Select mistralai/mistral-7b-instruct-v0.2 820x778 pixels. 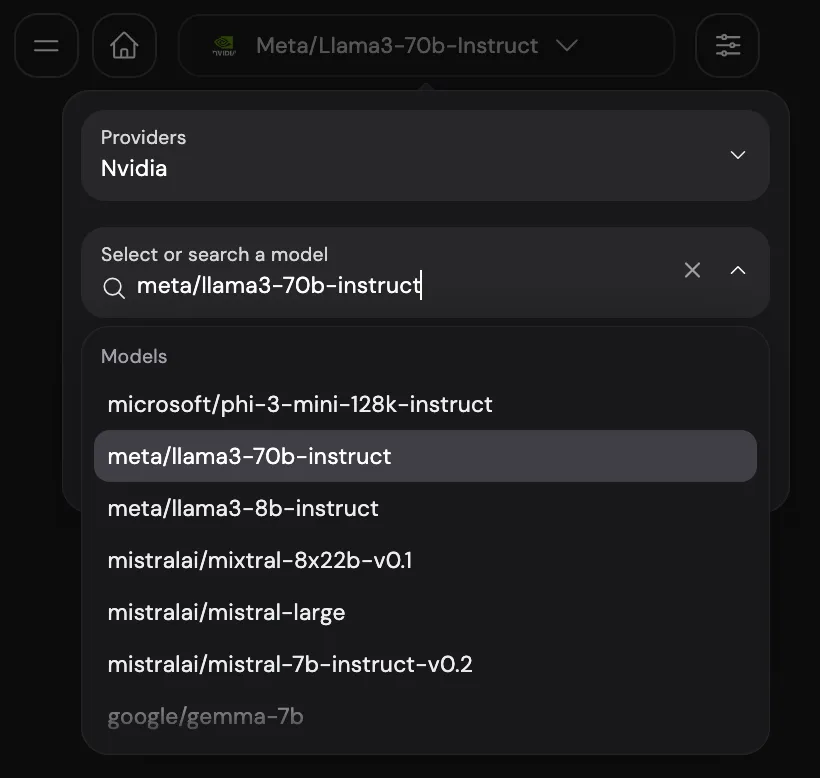(290, 664)
